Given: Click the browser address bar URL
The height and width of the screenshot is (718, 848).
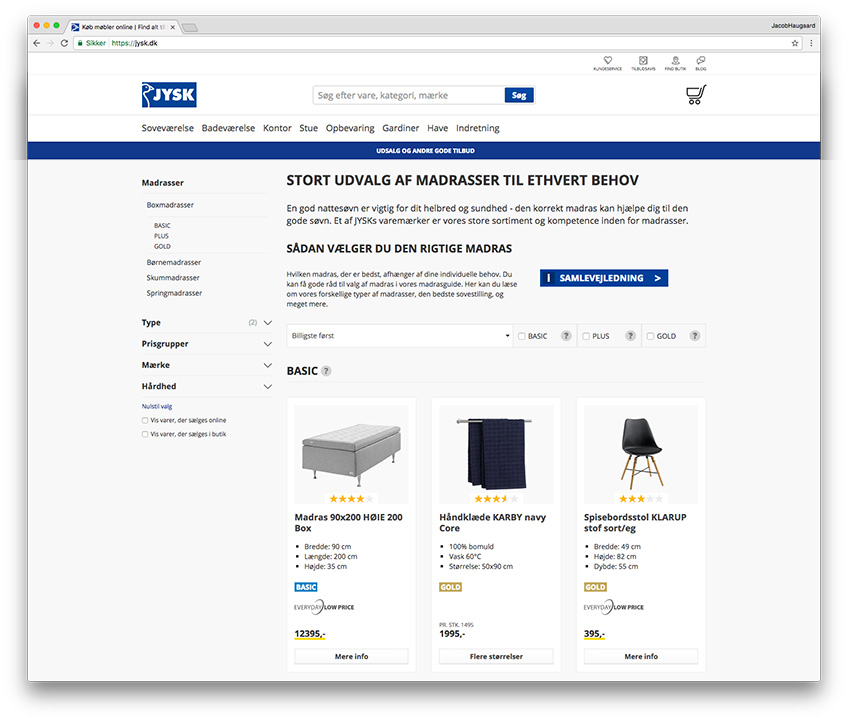Looking at the screenshot, I should coord(135,43).
